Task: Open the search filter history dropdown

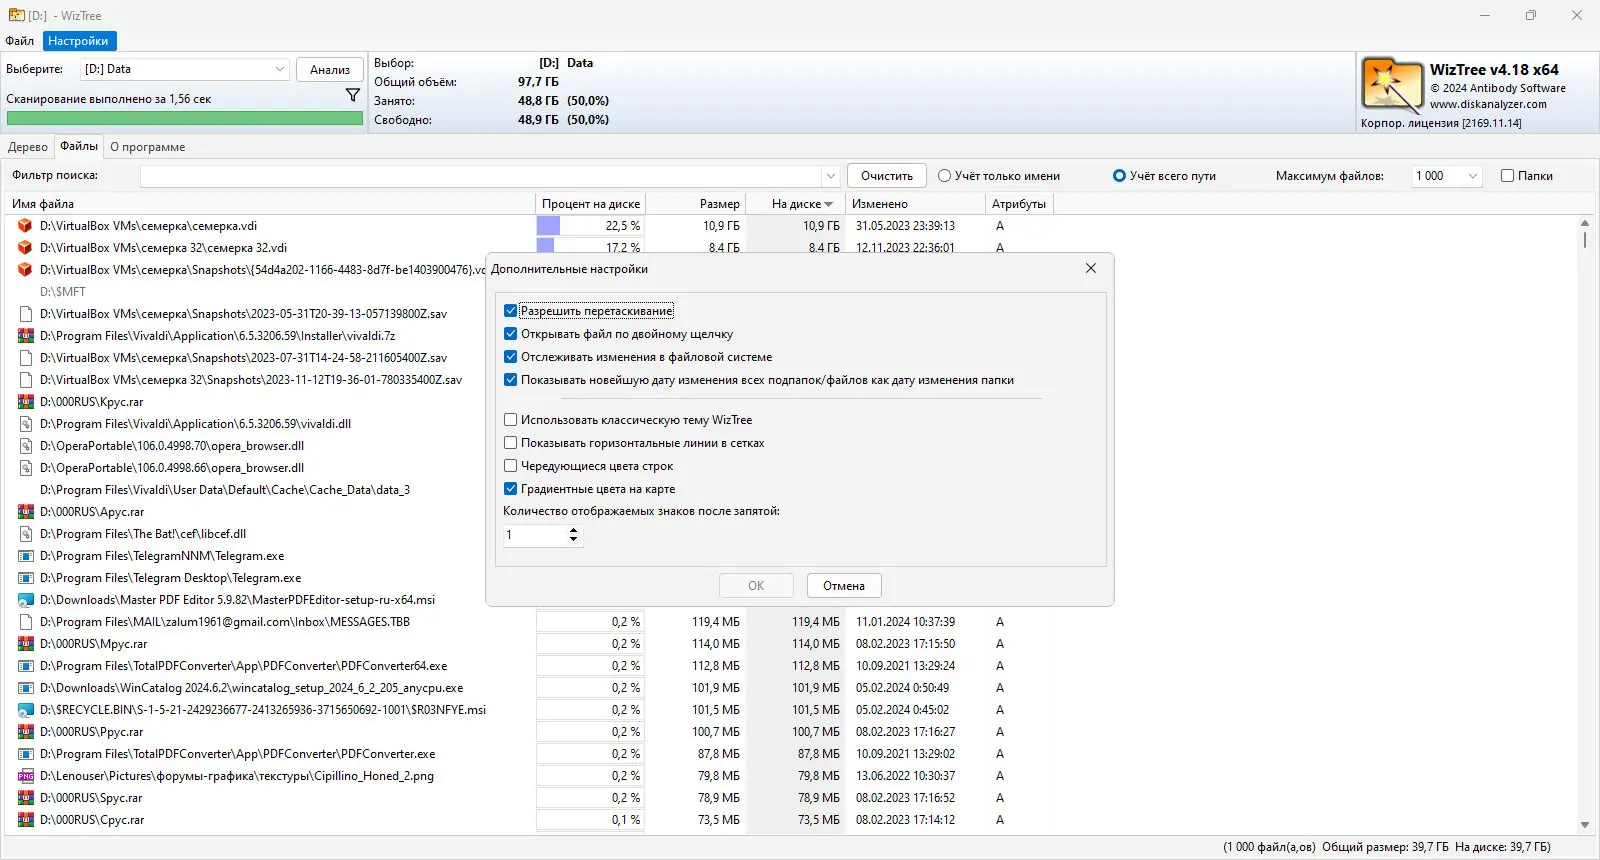Action: 830,176
